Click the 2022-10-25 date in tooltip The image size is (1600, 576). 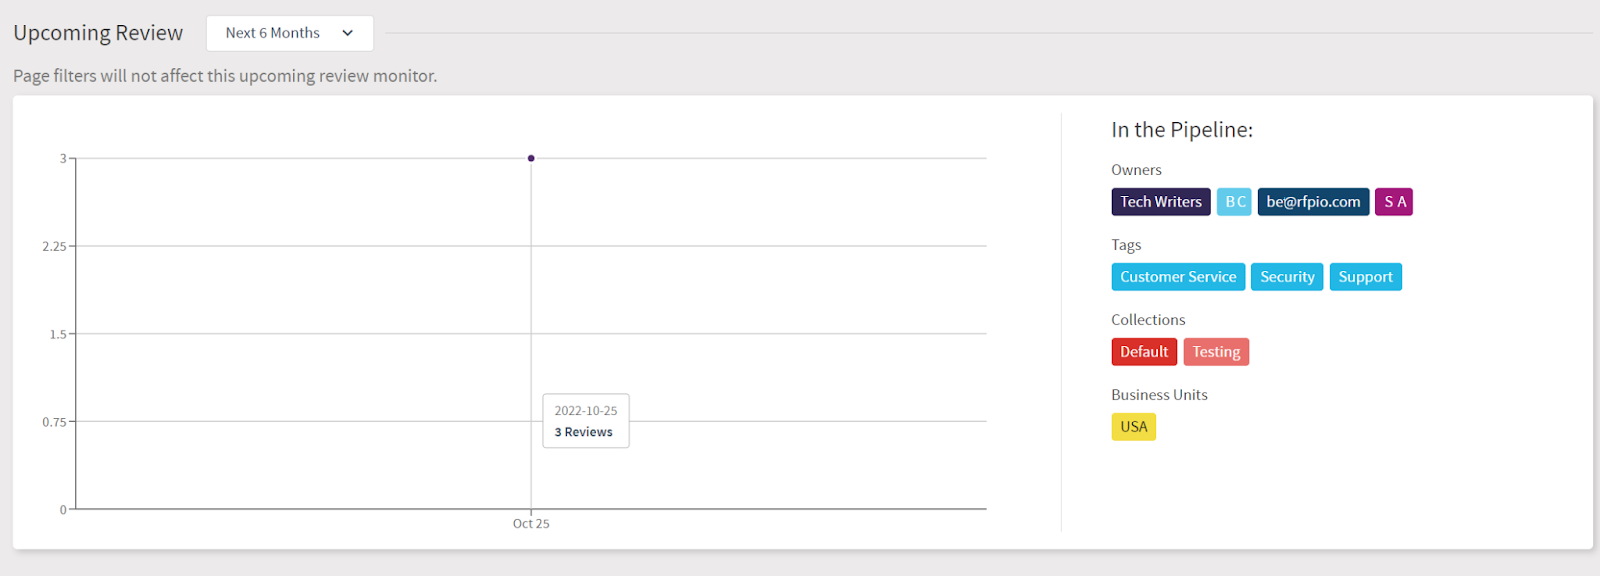click(586, 411)
